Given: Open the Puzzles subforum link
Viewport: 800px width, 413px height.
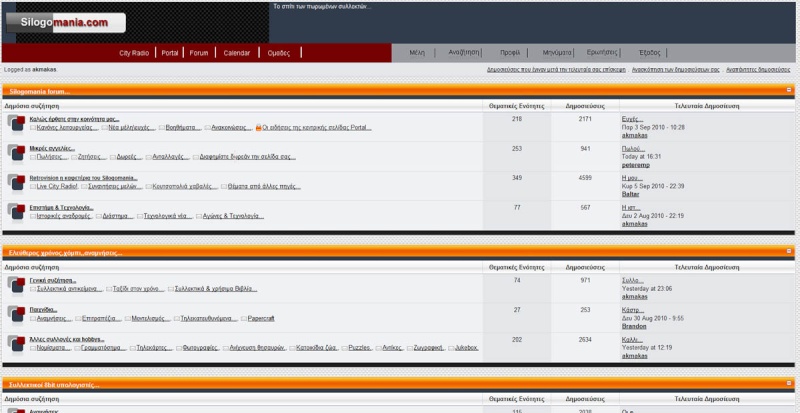Looking at the screenshot, I should pyautogui.click(x=359, y=347).
